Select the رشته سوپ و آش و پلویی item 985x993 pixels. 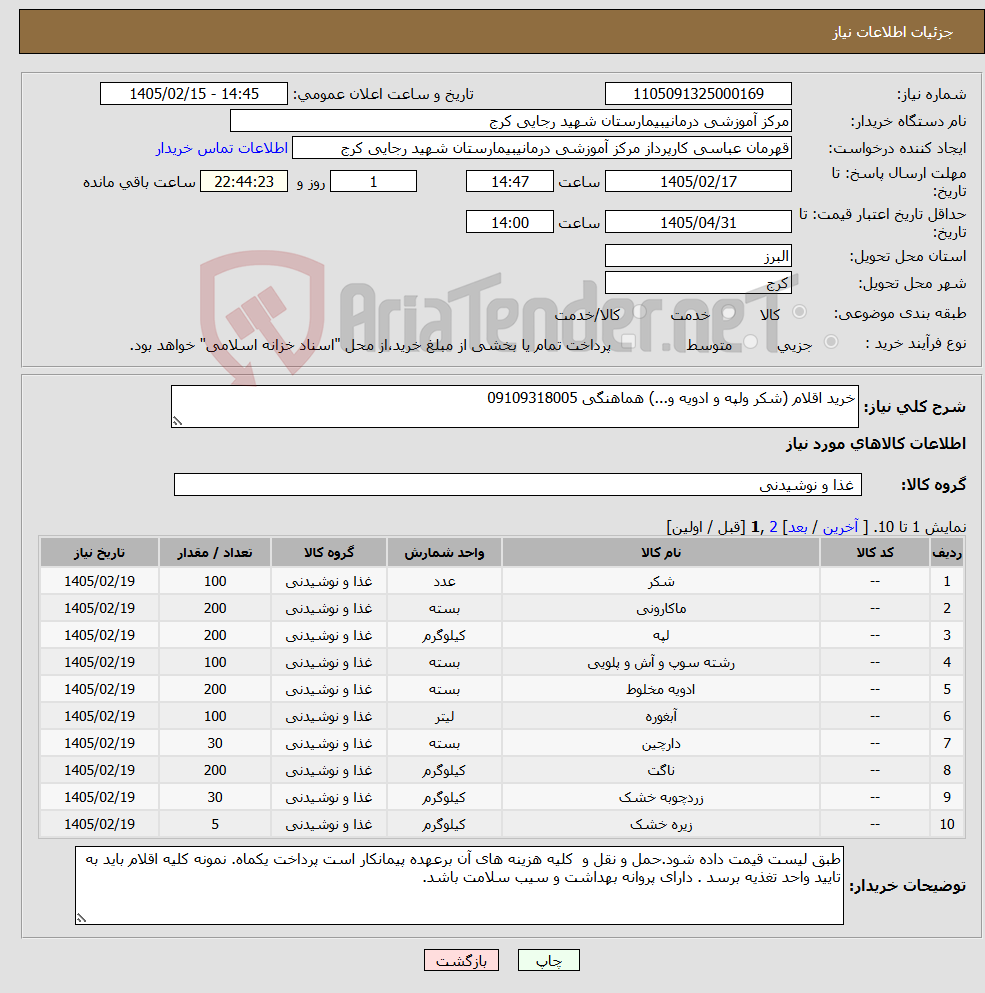(661, 662)
